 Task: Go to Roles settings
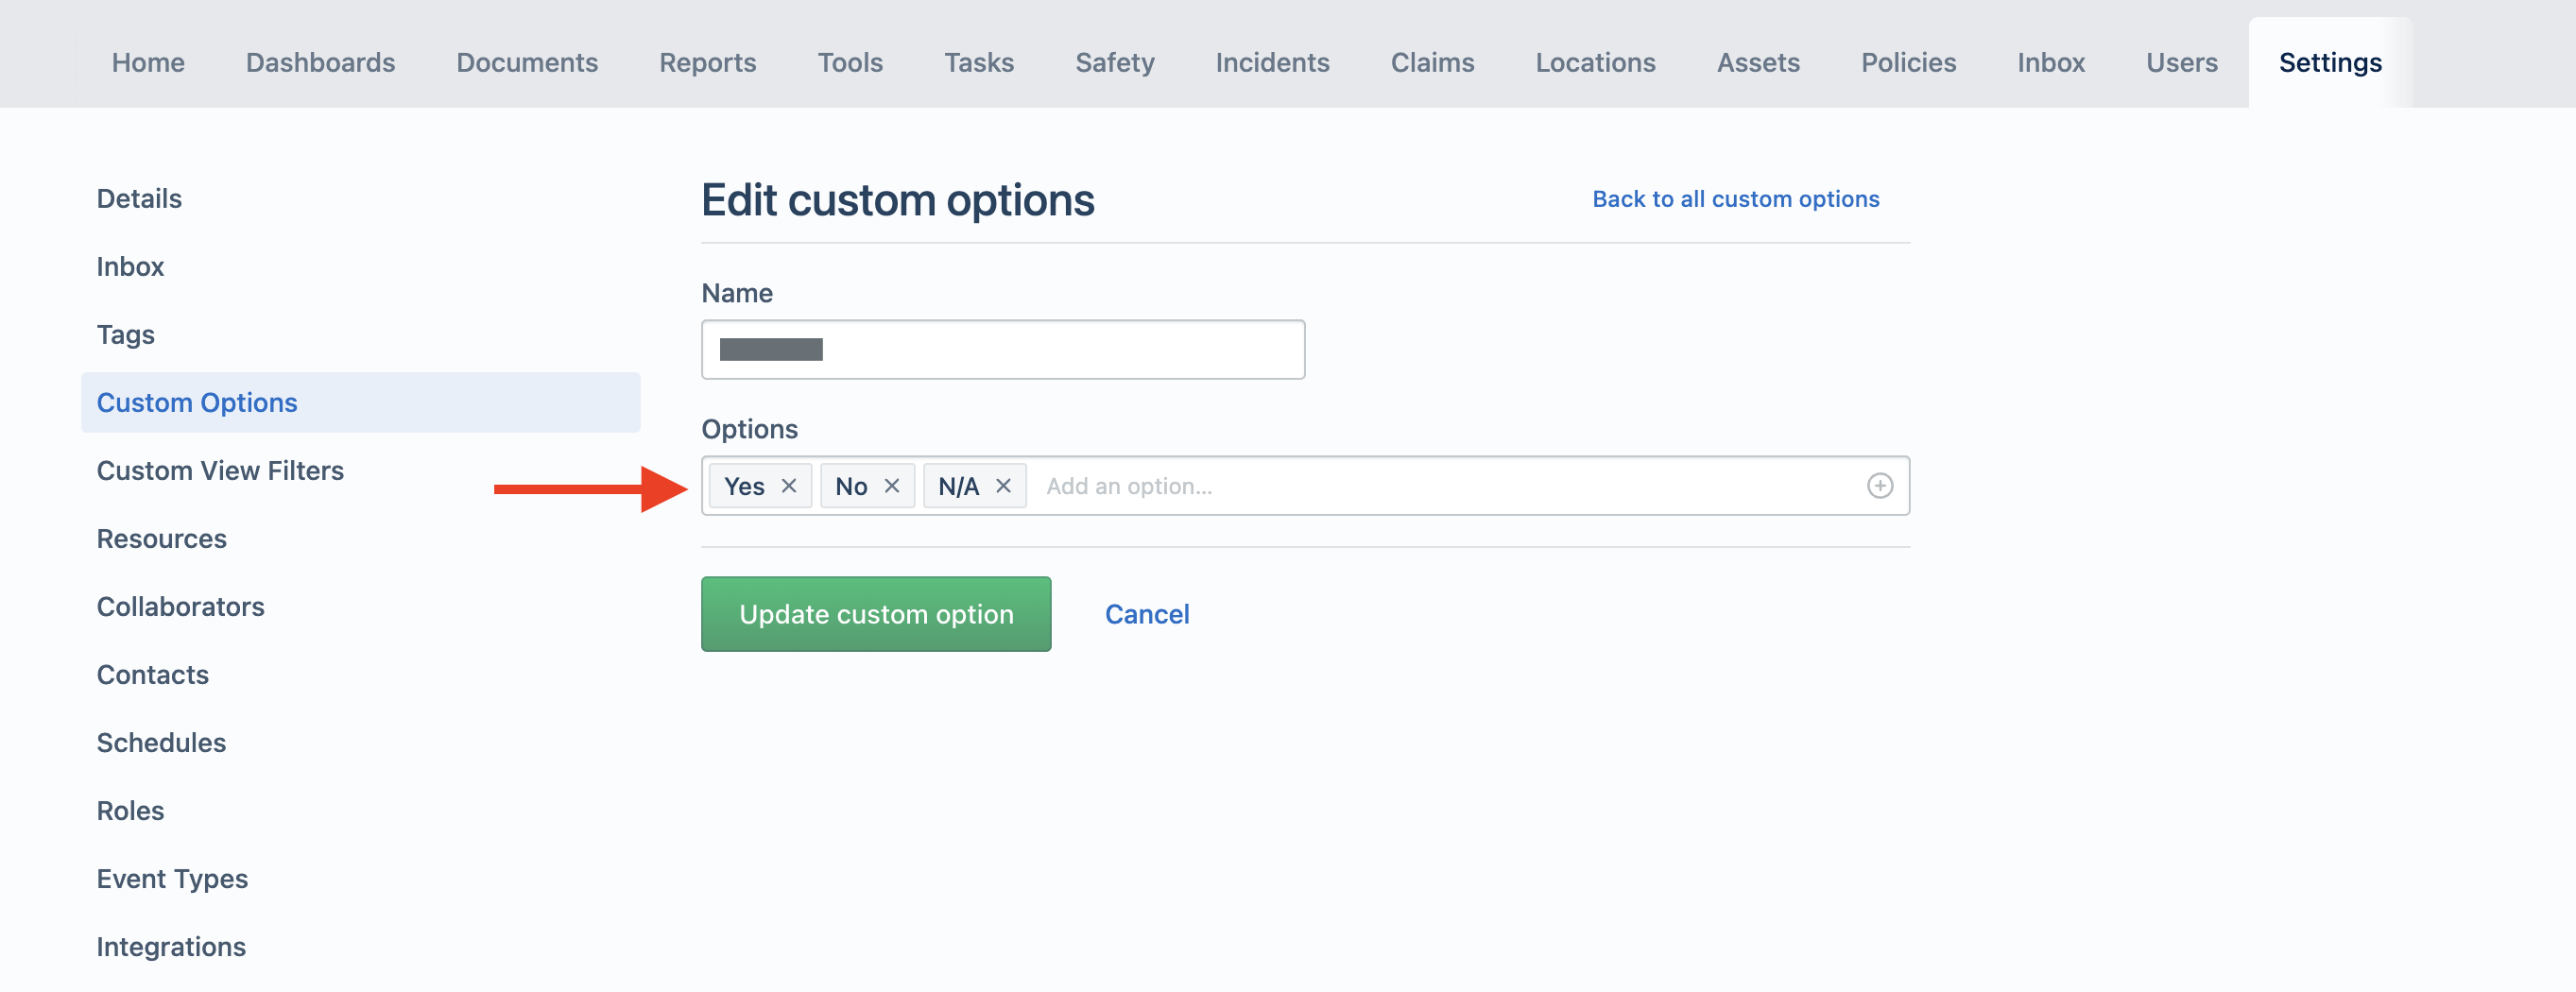pos(130,810)
